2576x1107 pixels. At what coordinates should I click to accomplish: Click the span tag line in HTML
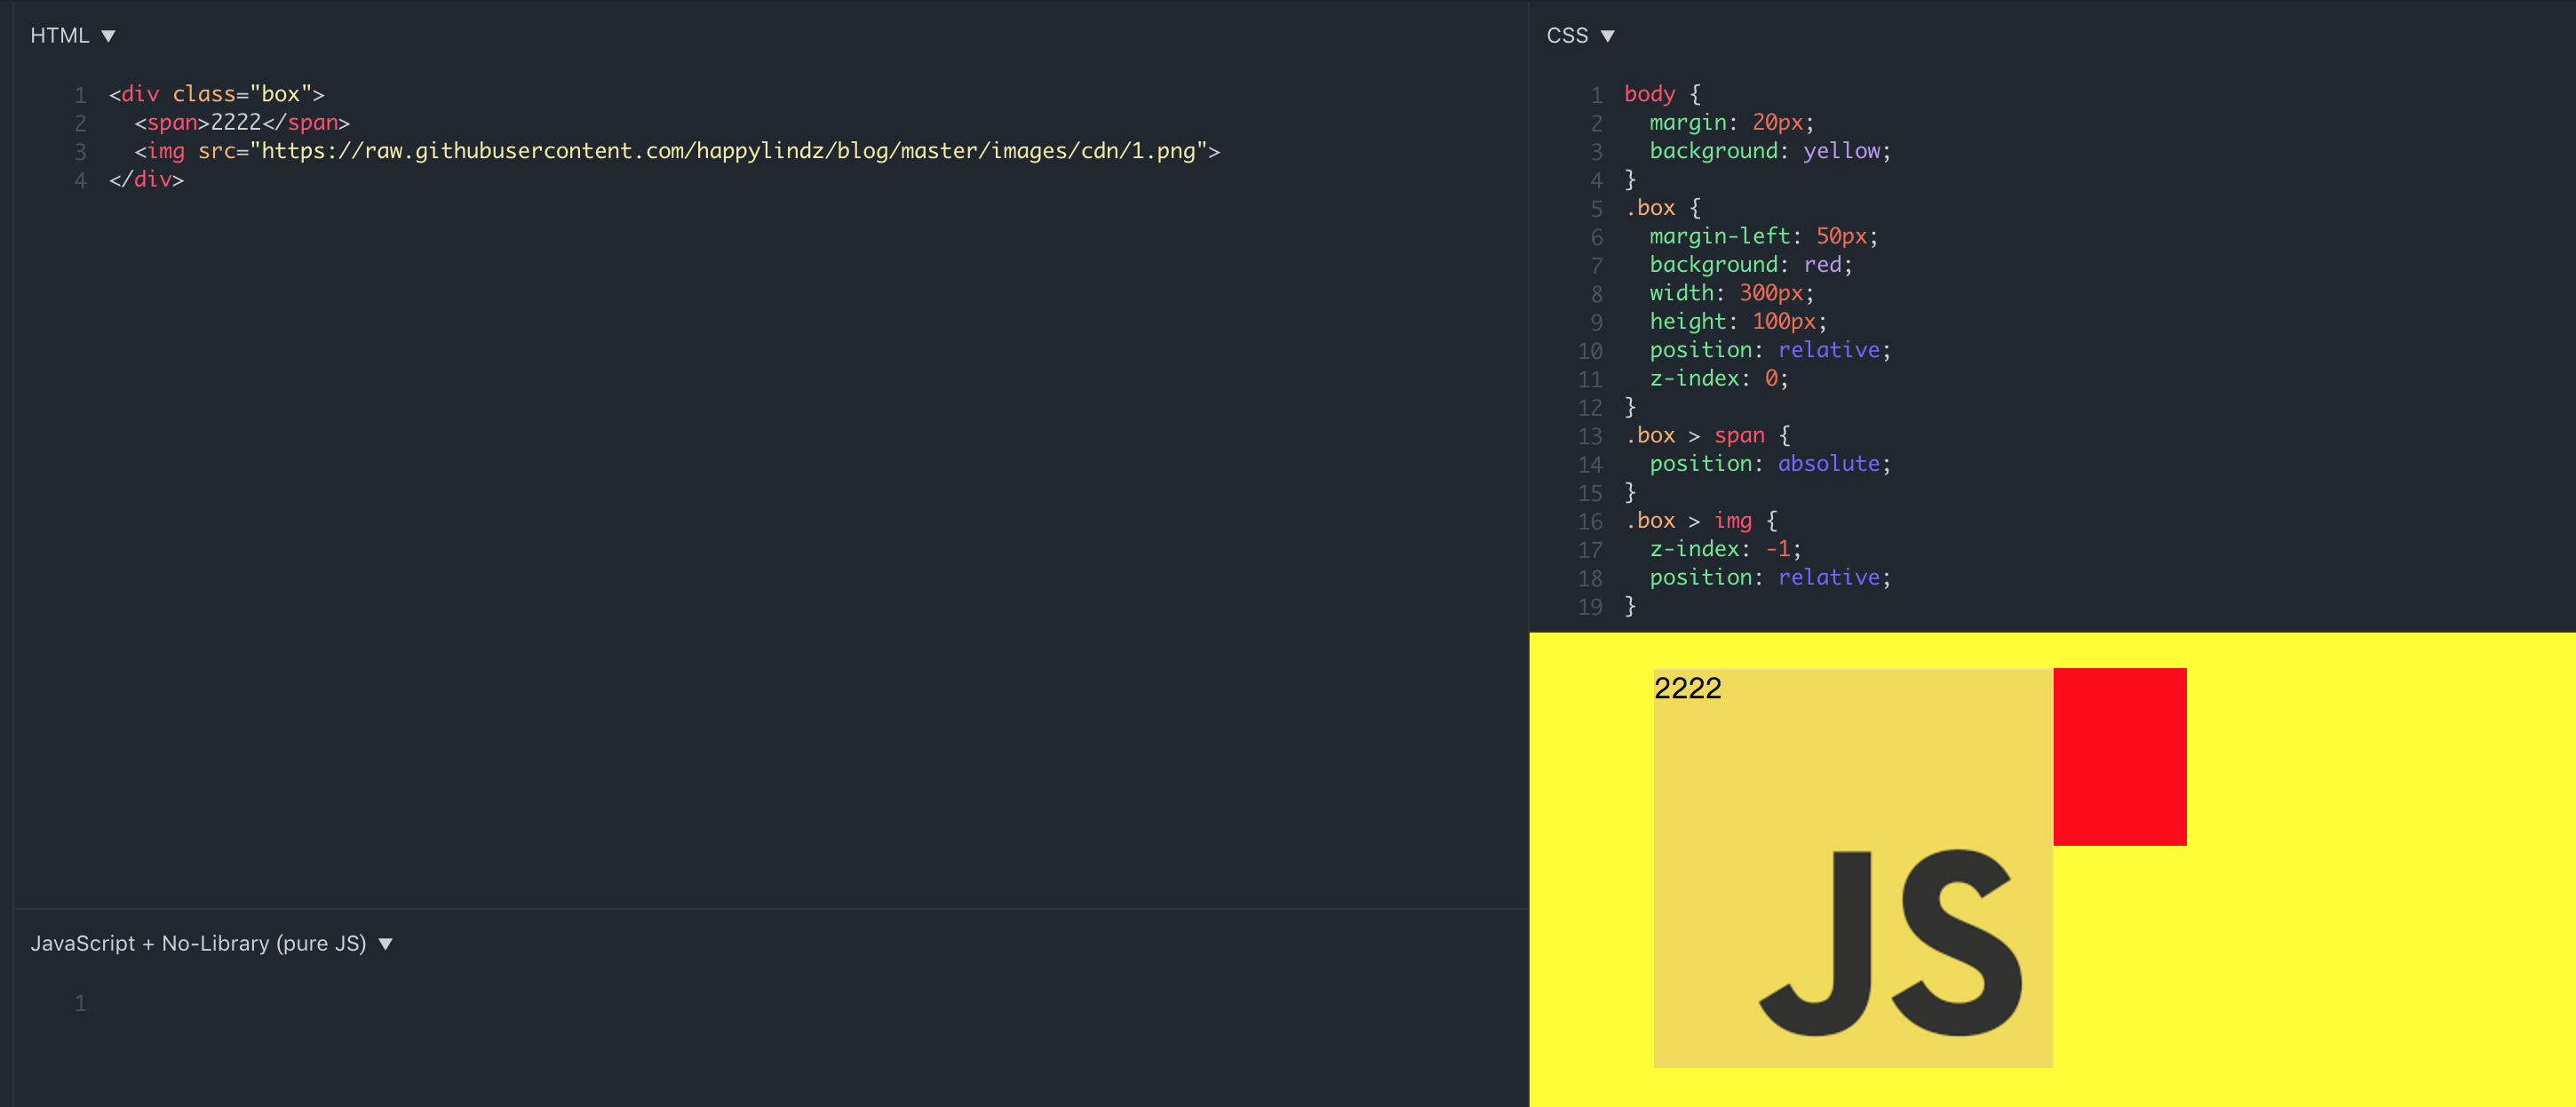242,123
